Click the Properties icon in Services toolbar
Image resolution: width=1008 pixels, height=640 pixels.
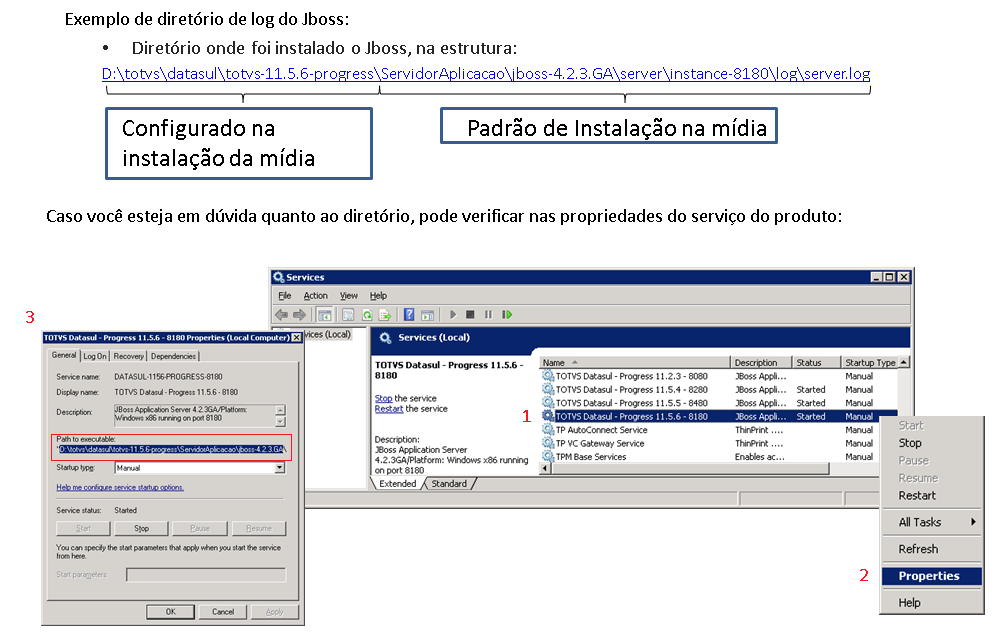click(348, 315)
